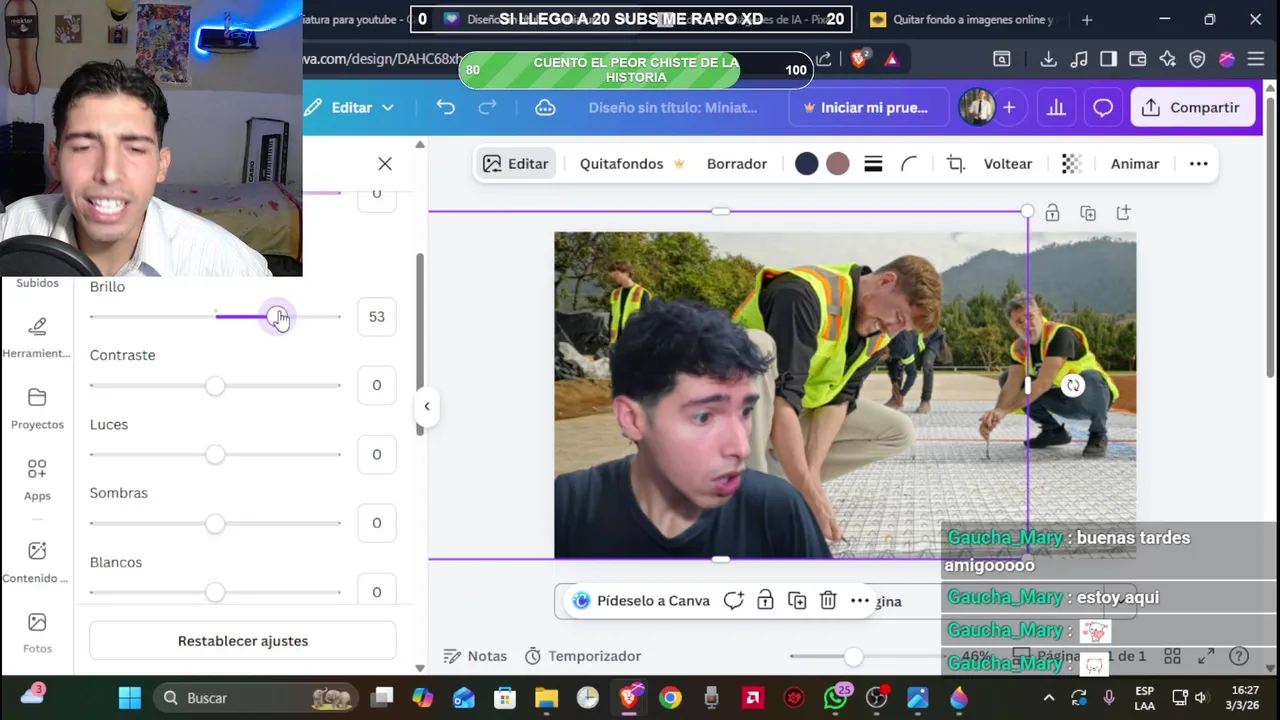Open Proyectos in the Canva sidebar
The width and height of the screenshot is (1280, 720).
pyautogui.click(x=37, y=408)
